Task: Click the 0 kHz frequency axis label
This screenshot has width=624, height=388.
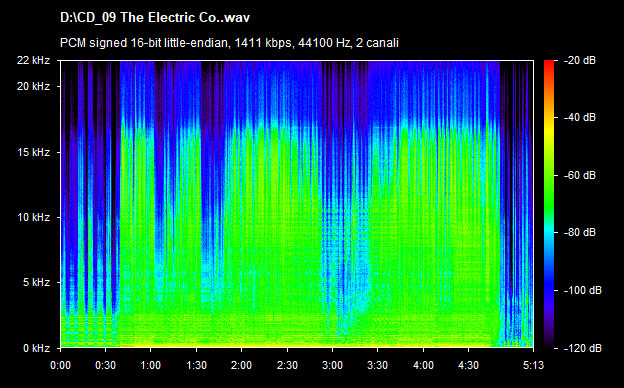Action: (x=36, y=348)
